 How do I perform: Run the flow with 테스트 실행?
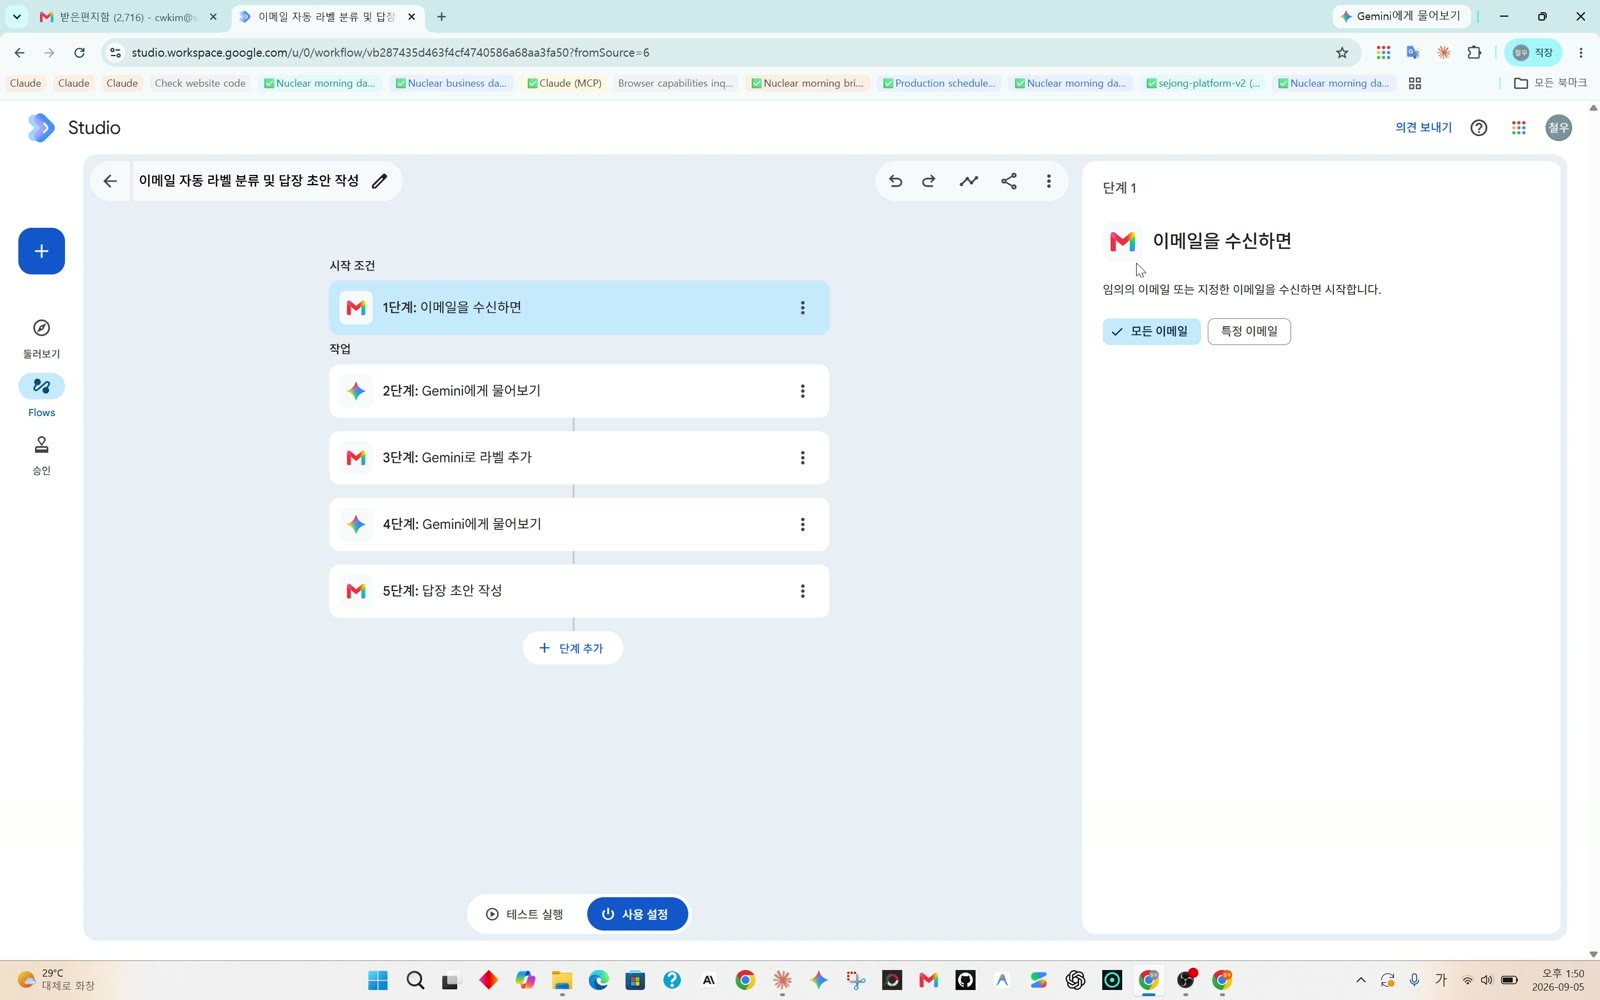[x=525, y=914]
